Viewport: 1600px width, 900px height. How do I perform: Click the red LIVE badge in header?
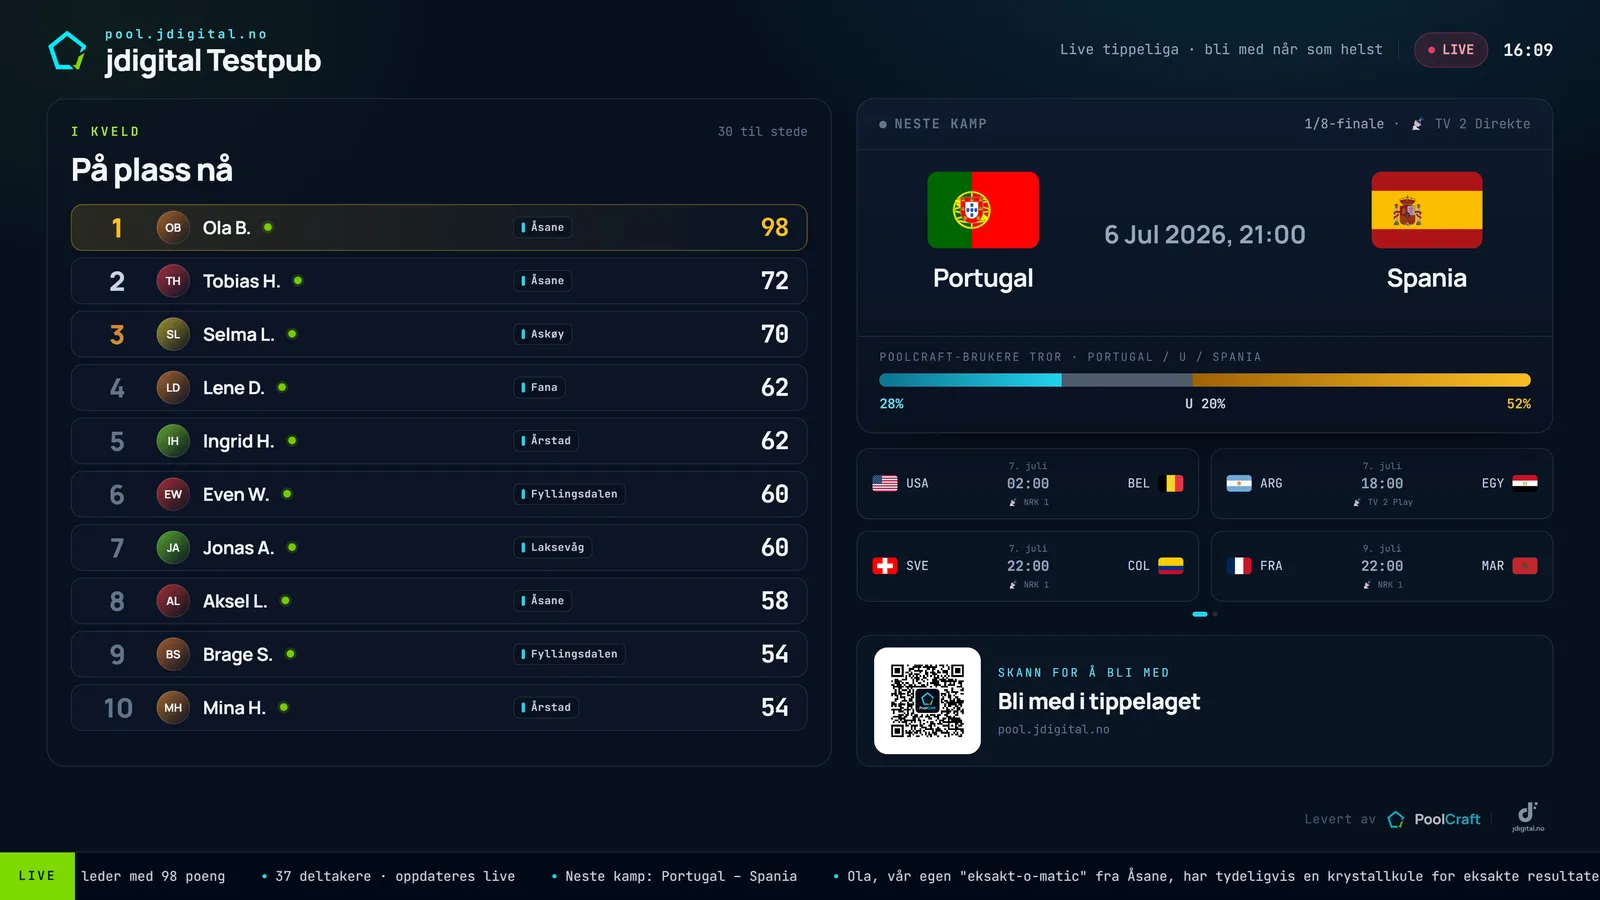click(x=1451, y=50)
